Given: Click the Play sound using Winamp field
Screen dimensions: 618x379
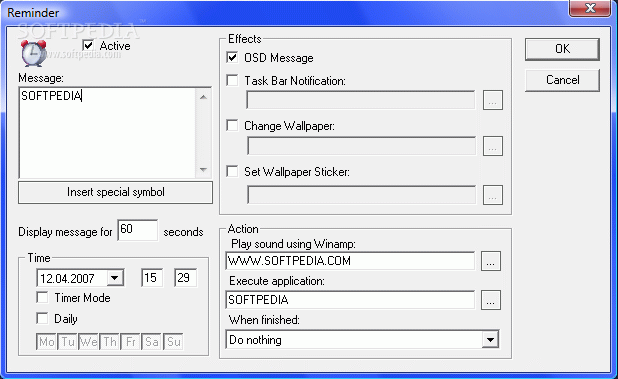Looking at the screenshot, I should coord(350,261).
